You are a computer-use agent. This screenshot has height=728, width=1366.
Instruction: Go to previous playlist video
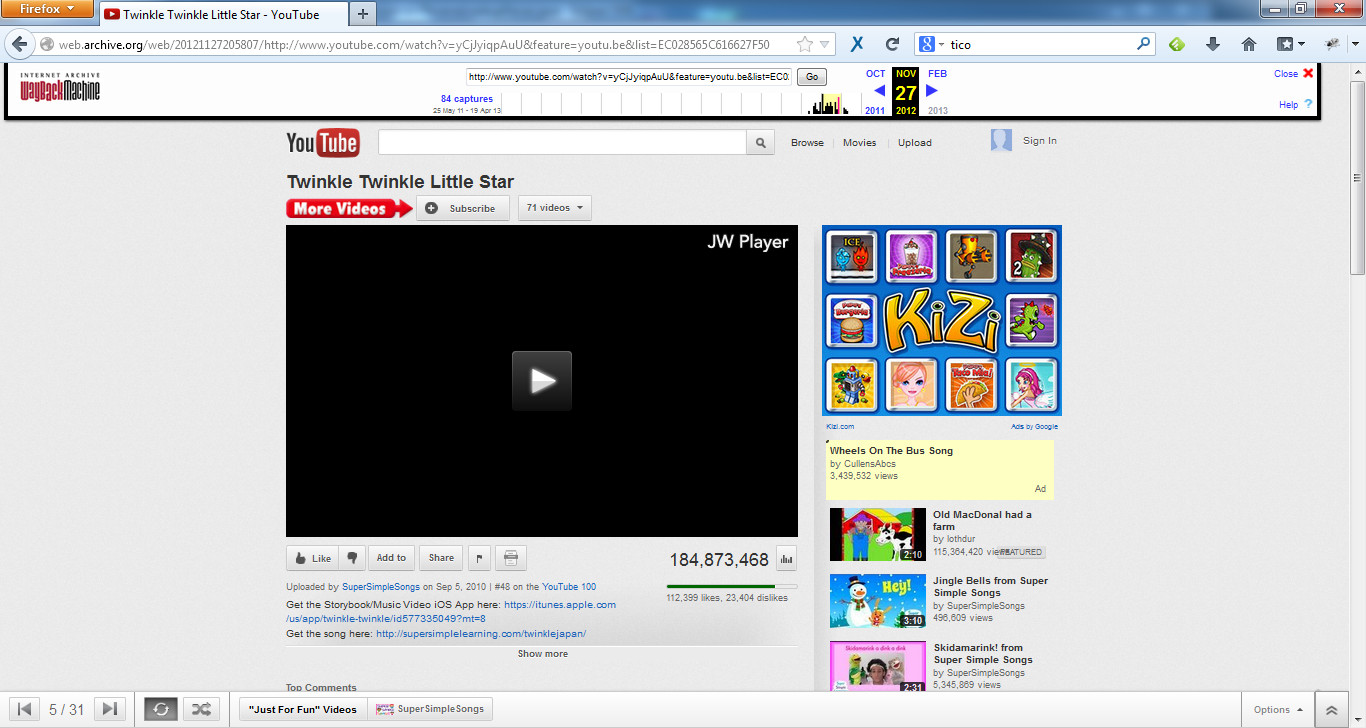pos(25,709)
